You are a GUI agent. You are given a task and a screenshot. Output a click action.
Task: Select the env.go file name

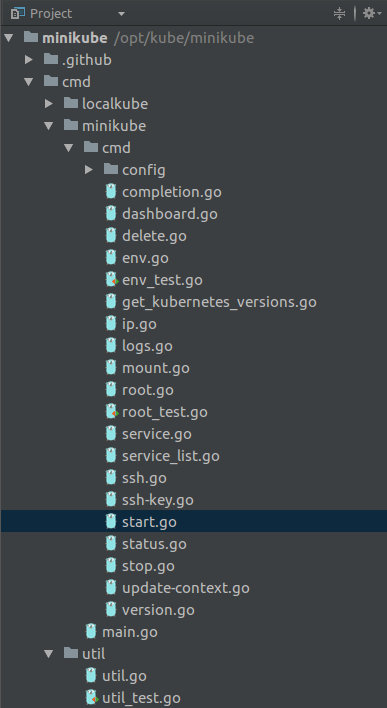tap(145, 259)
